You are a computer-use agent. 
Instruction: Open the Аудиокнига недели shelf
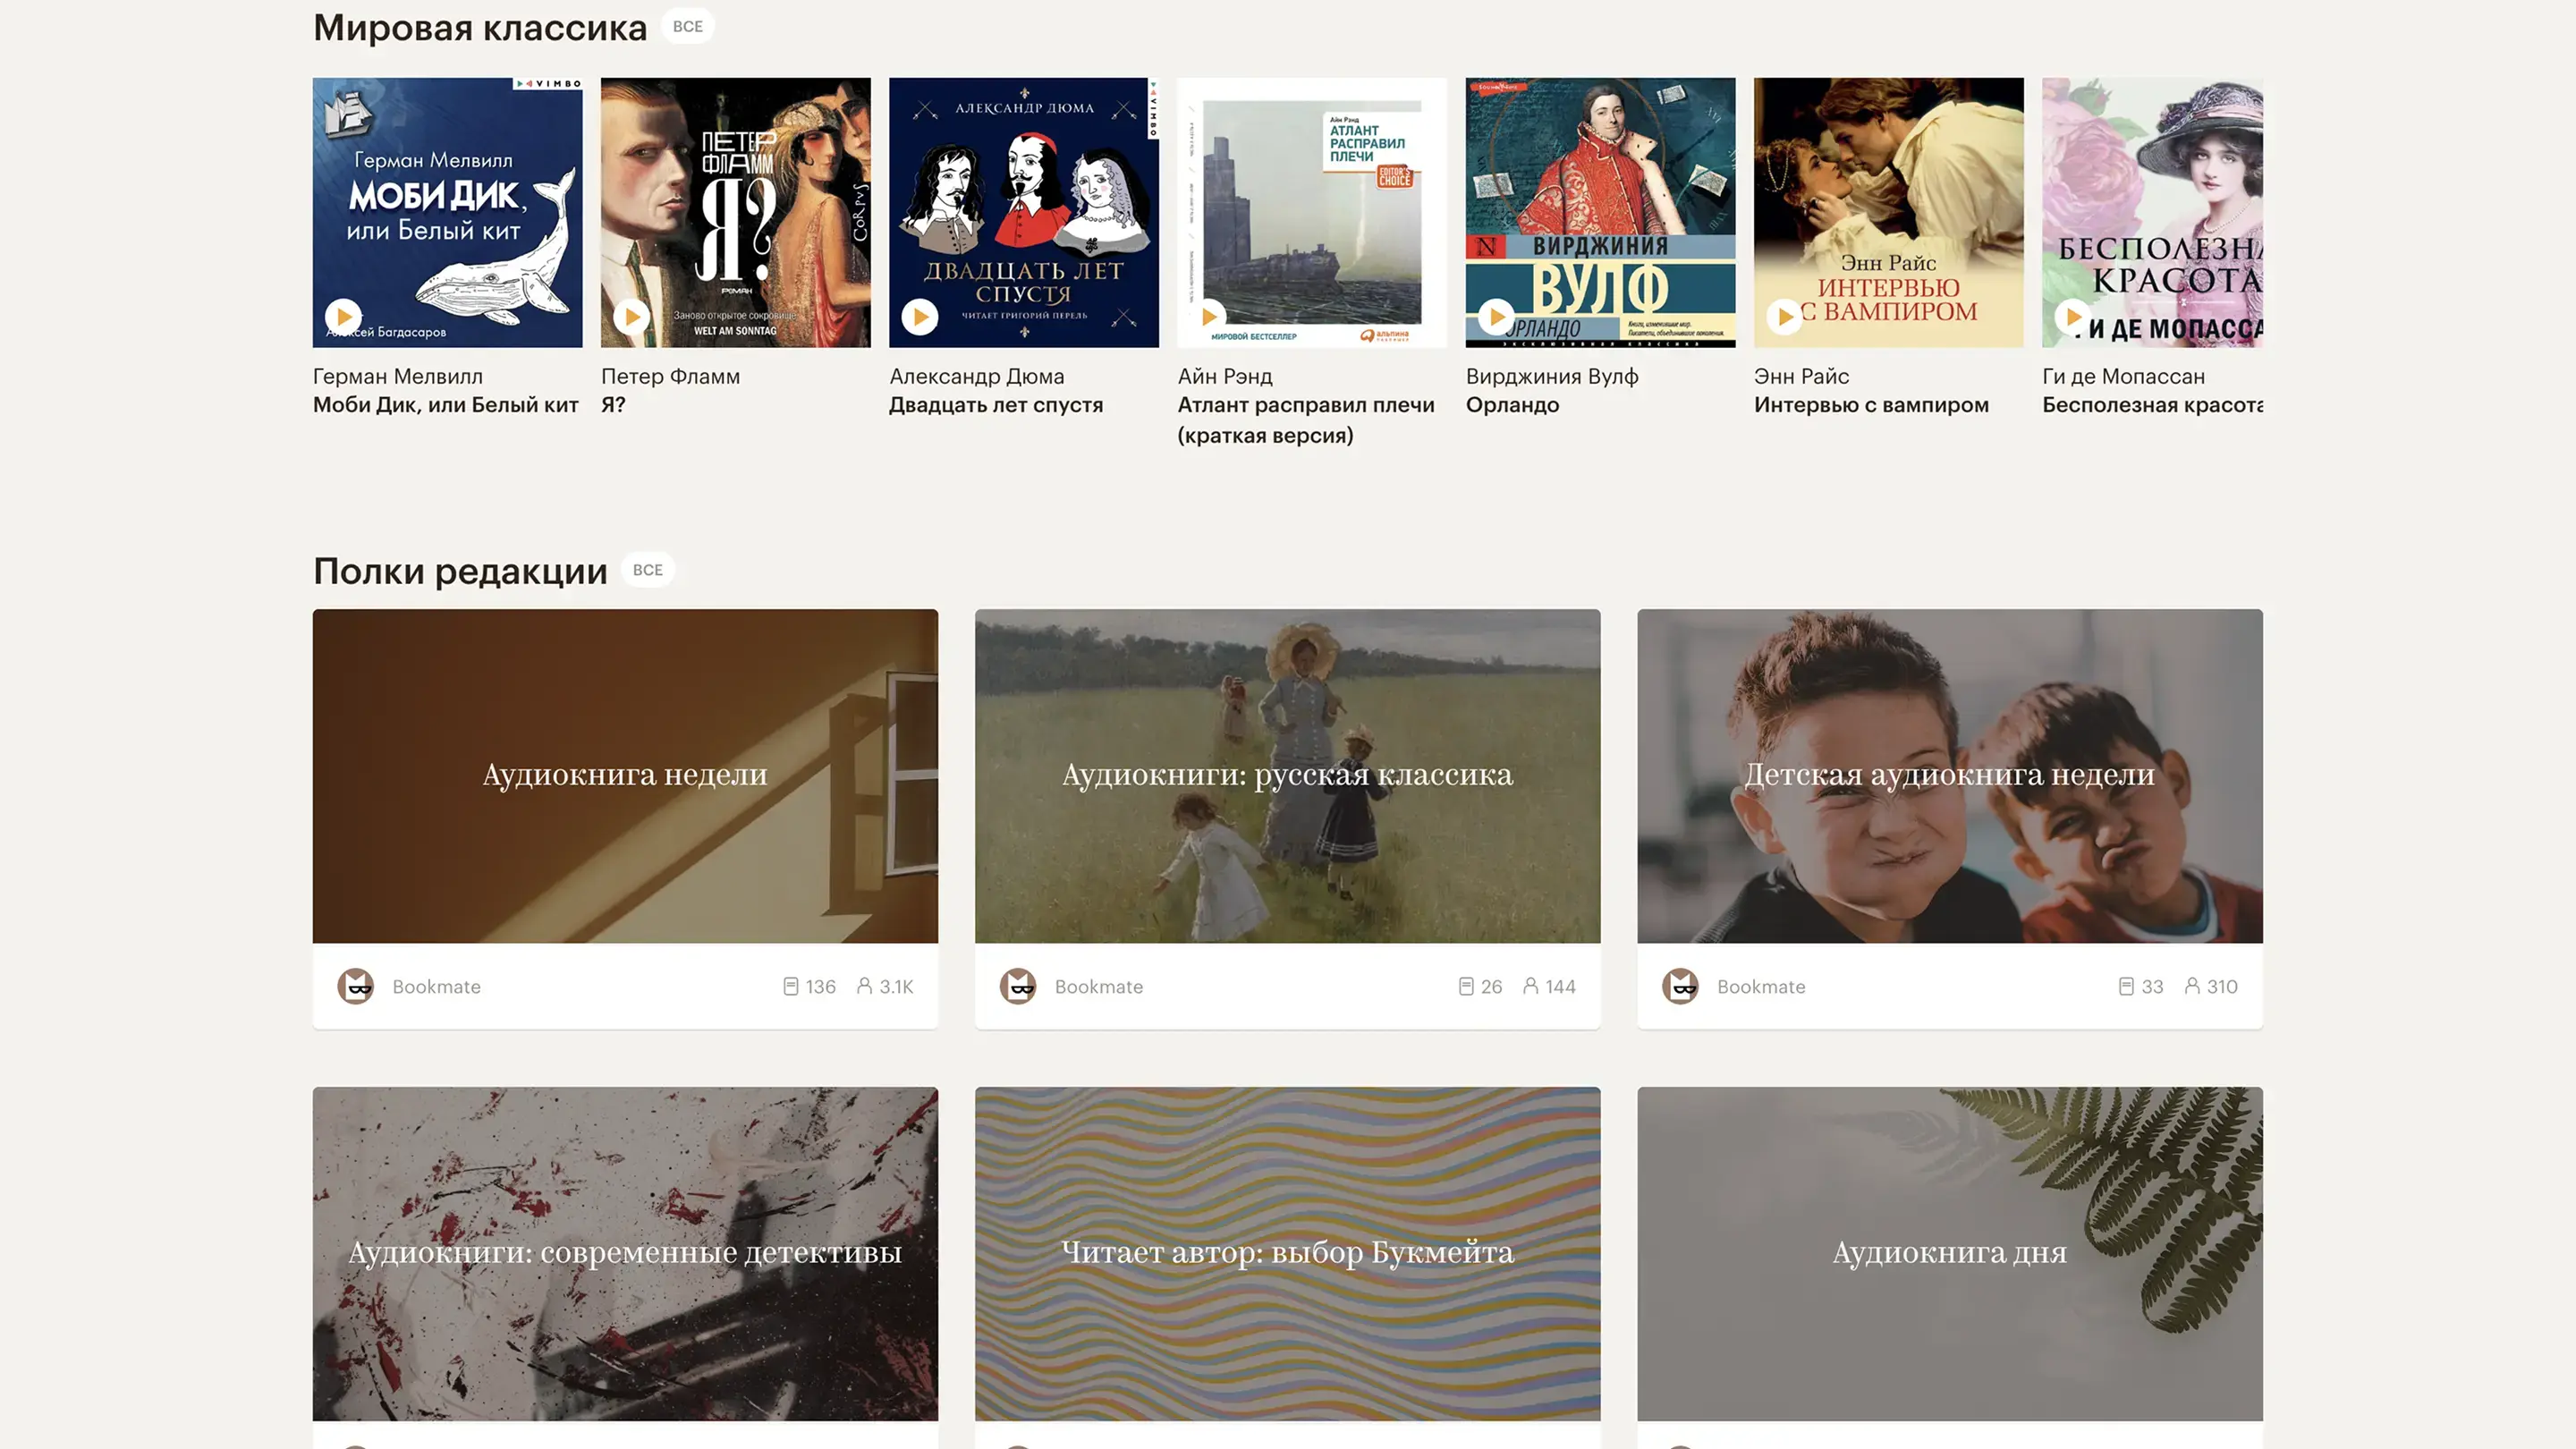coord(625,775)
